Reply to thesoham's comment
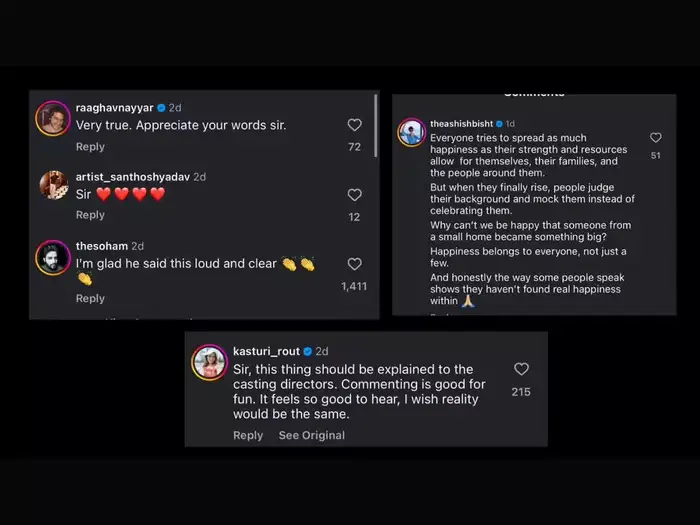The width and height of the screenshot is (700, 525). point(90,298)
